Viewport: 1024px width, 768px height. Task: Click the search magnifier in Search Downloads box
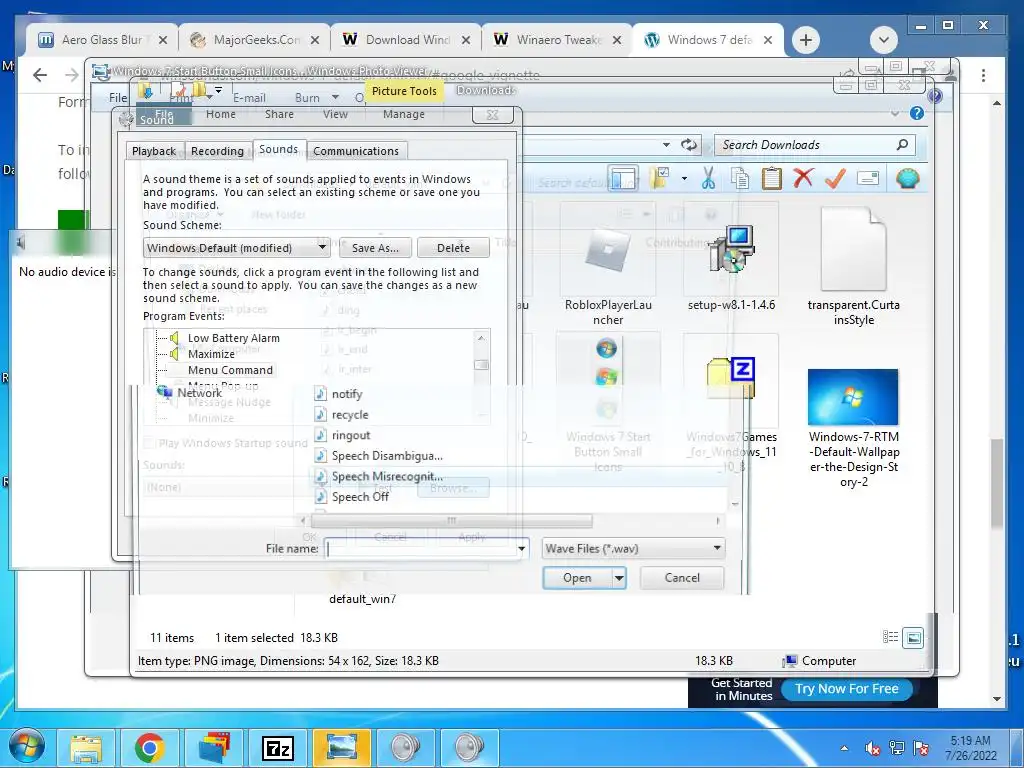[902, 144]
